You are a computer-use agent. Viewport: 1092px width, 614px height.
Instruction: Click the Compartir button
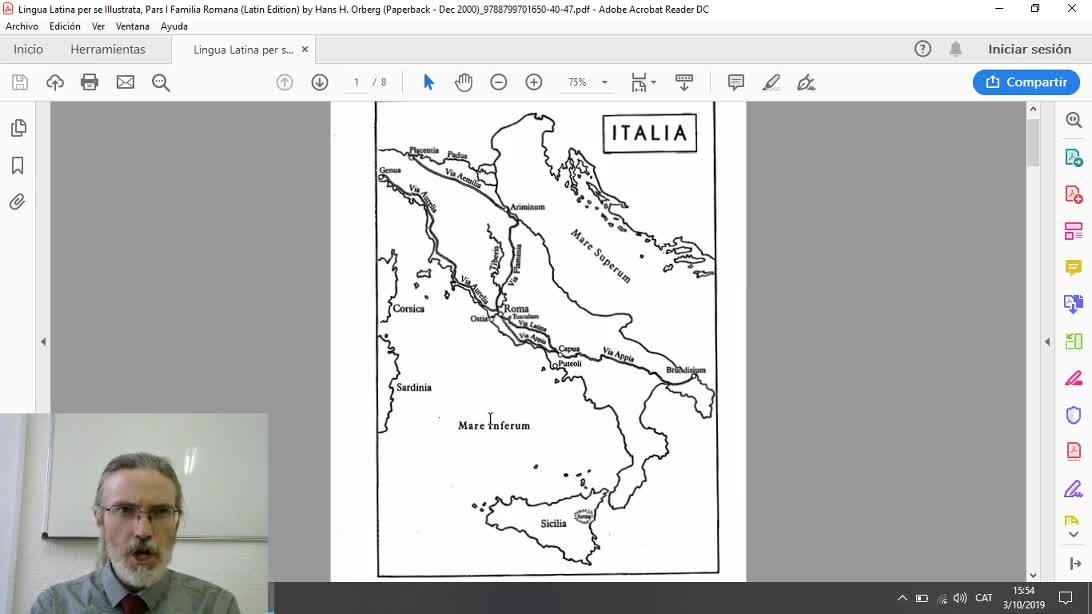(x=1026, y=82)
